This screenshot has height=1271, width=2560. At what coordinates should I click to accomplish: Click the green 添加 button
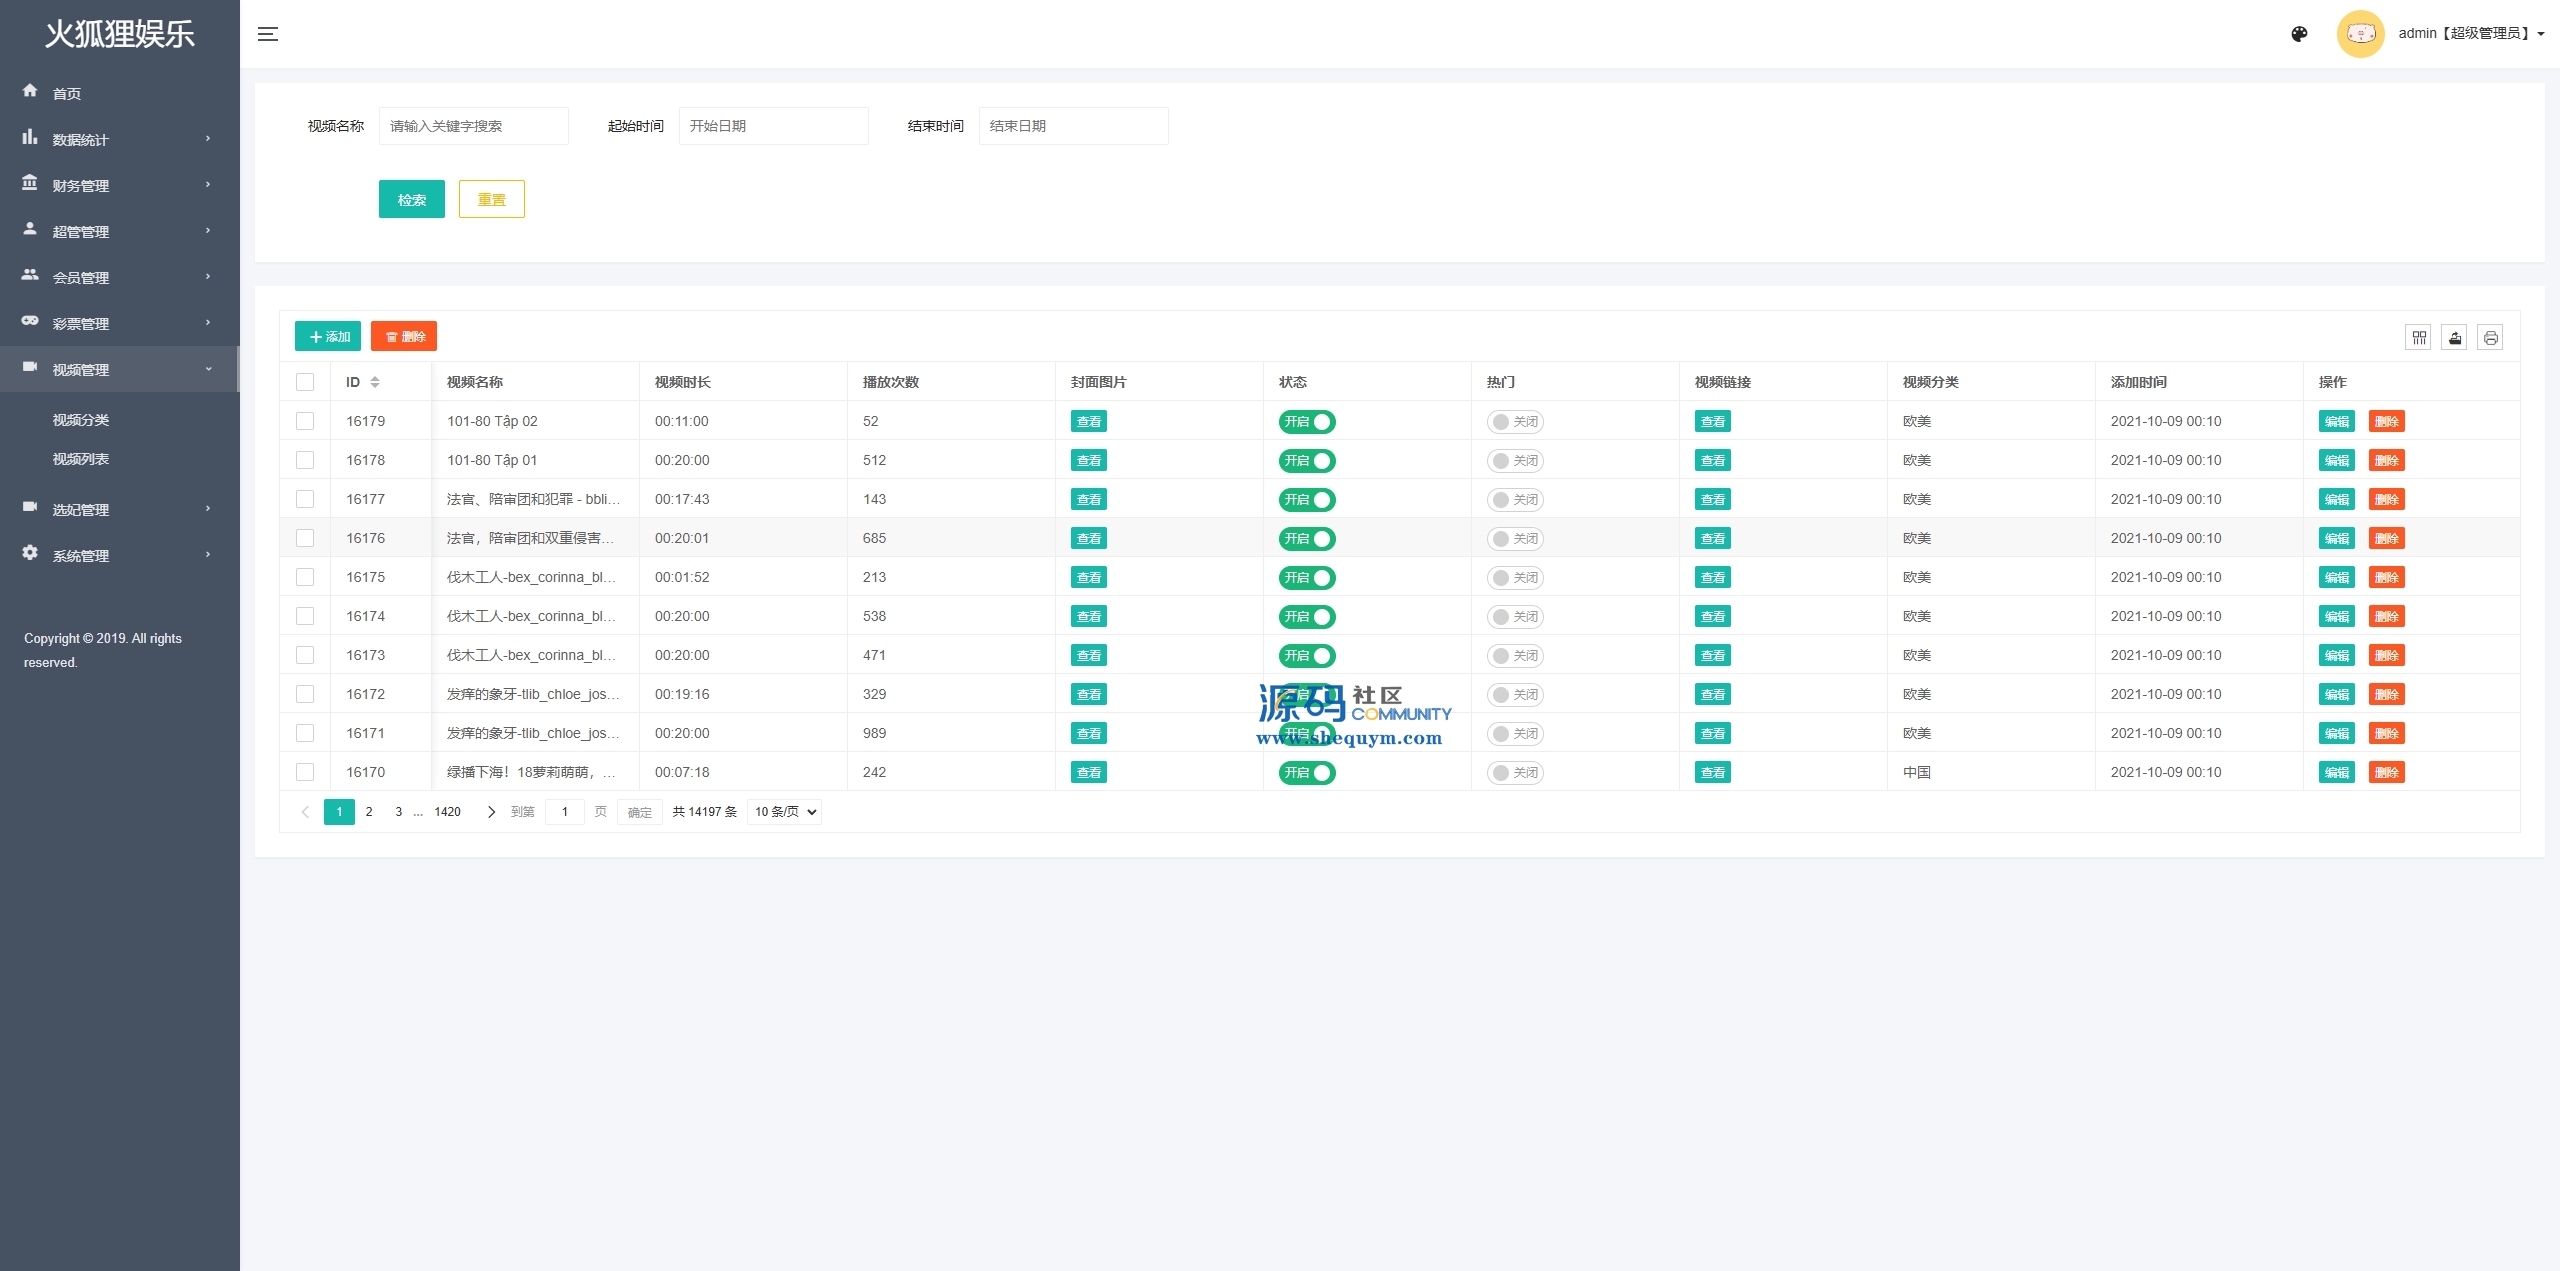coord(328,337)
